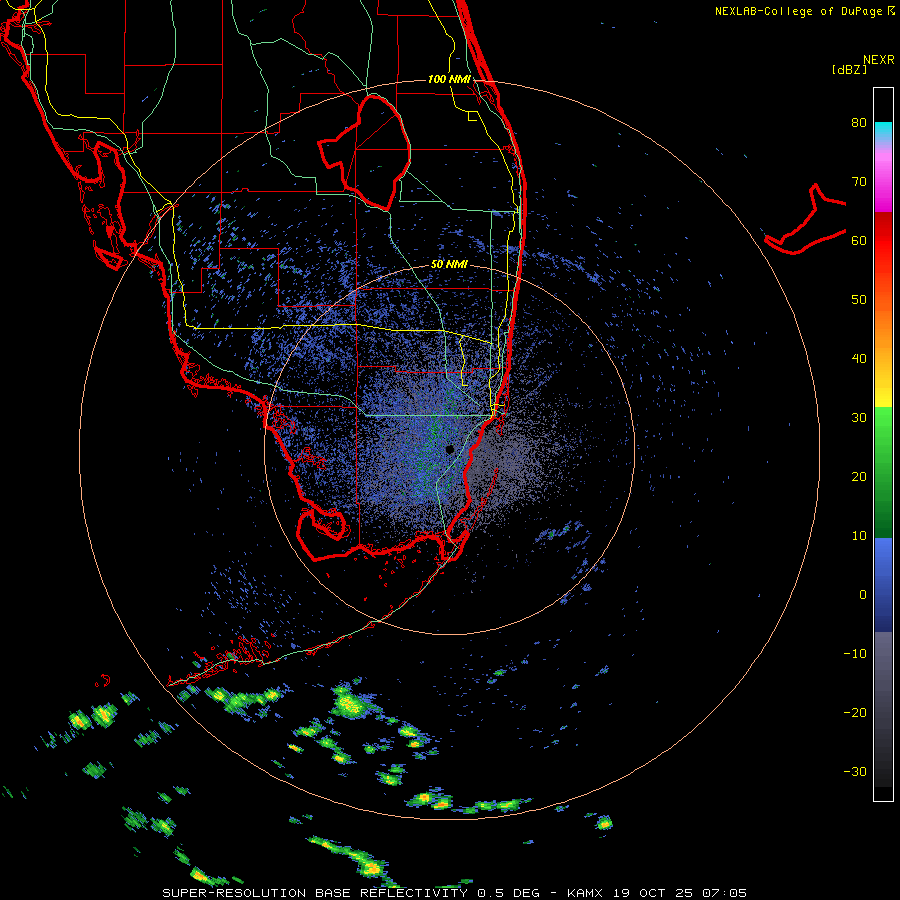Click the 70 dBZ scale value
The height and width of the screenshot is (900, 900).
click(x=859, y=182)
